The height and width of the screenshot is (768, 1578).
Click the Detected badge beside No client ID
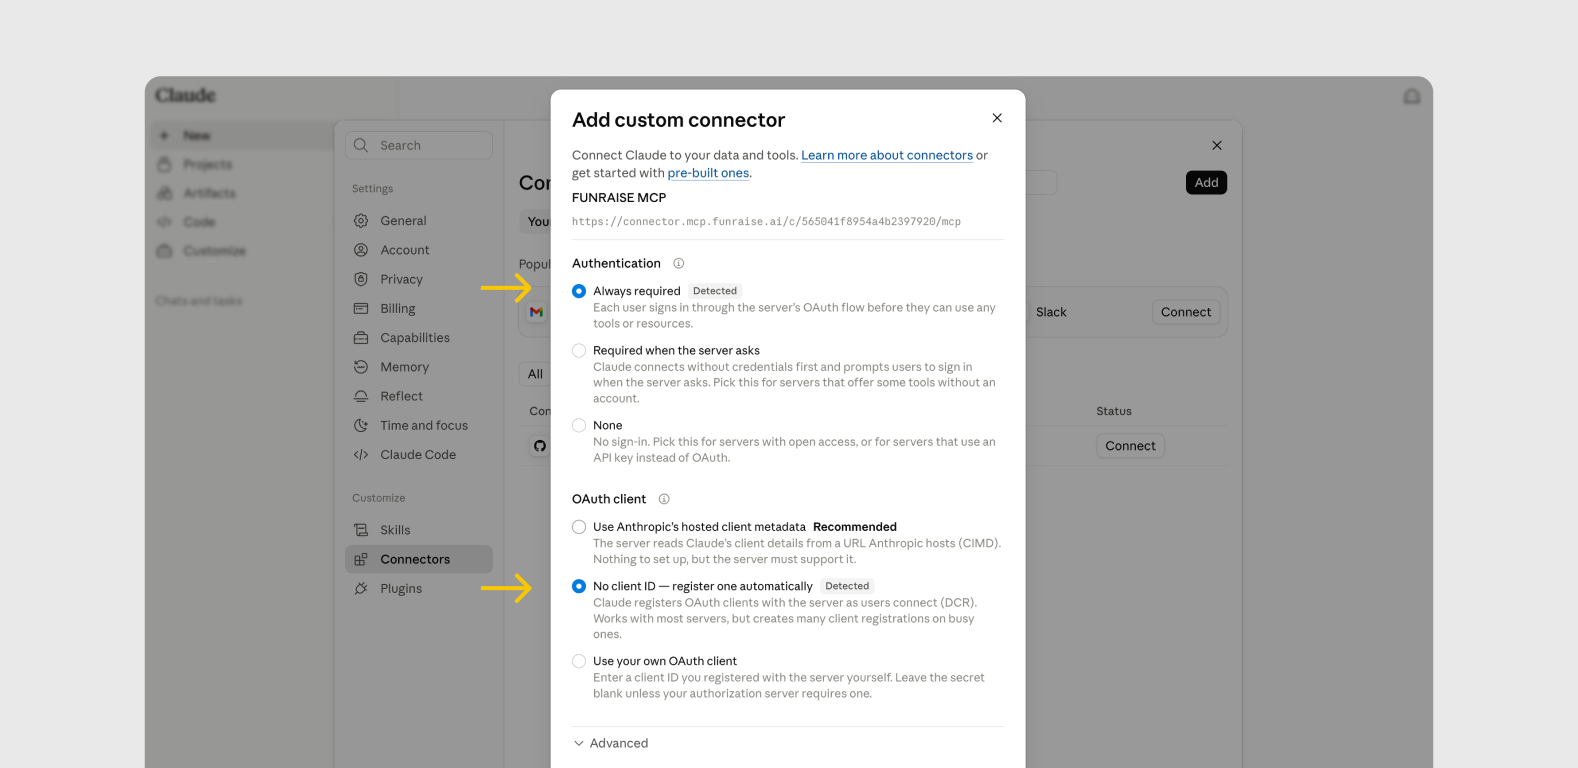[x=847, y=586]
